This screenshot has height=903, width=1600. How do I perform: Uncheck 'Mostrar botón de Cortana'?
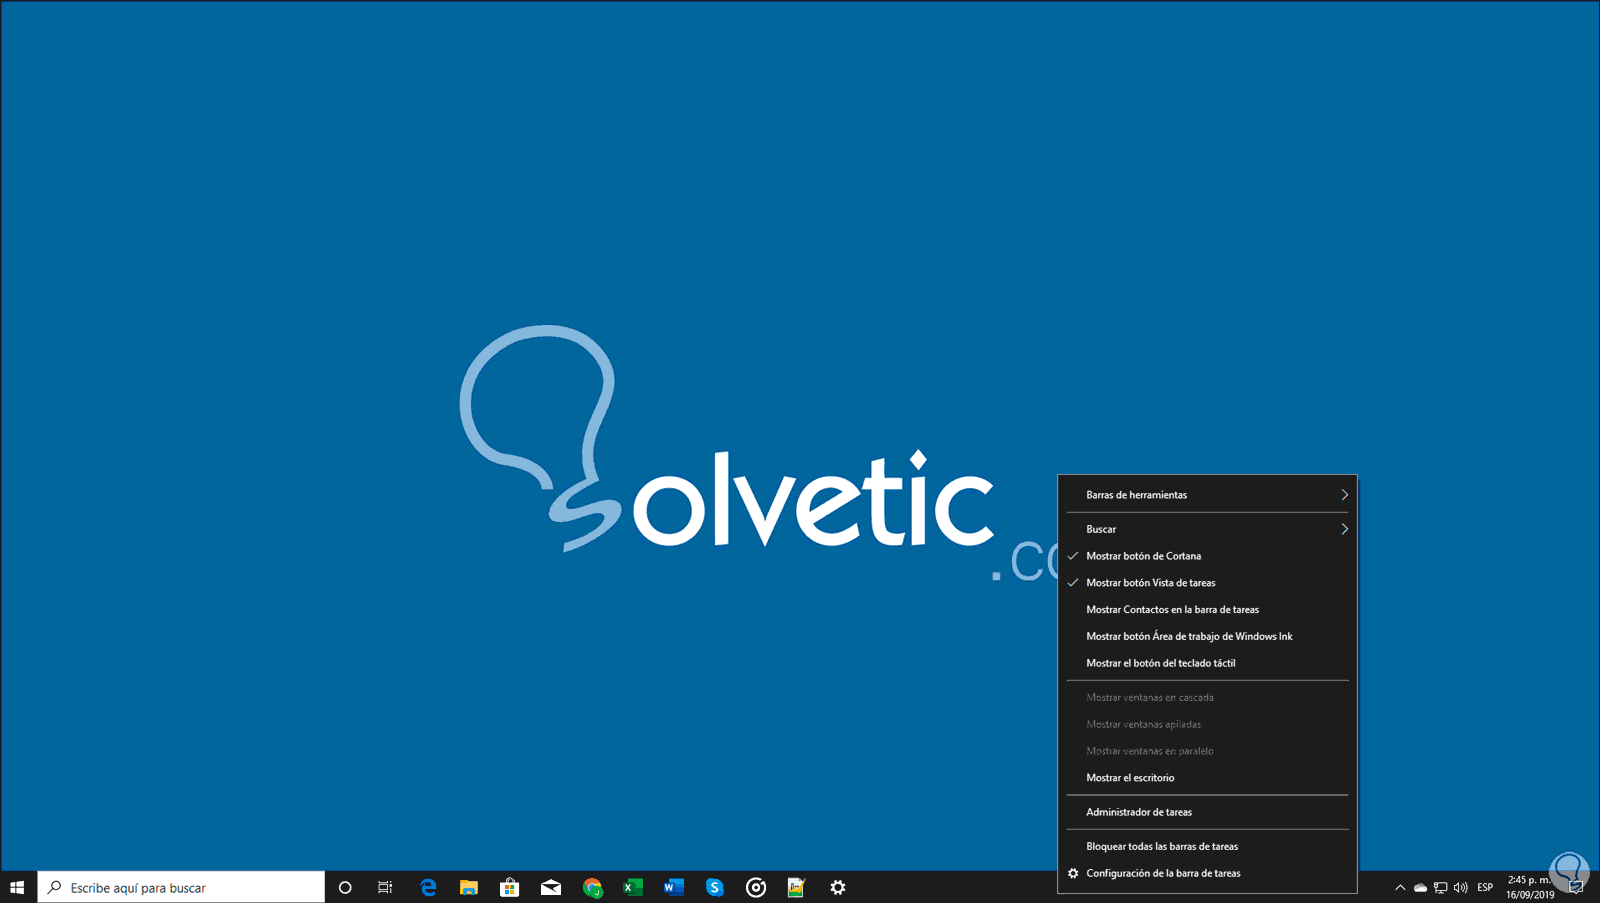1207,556
